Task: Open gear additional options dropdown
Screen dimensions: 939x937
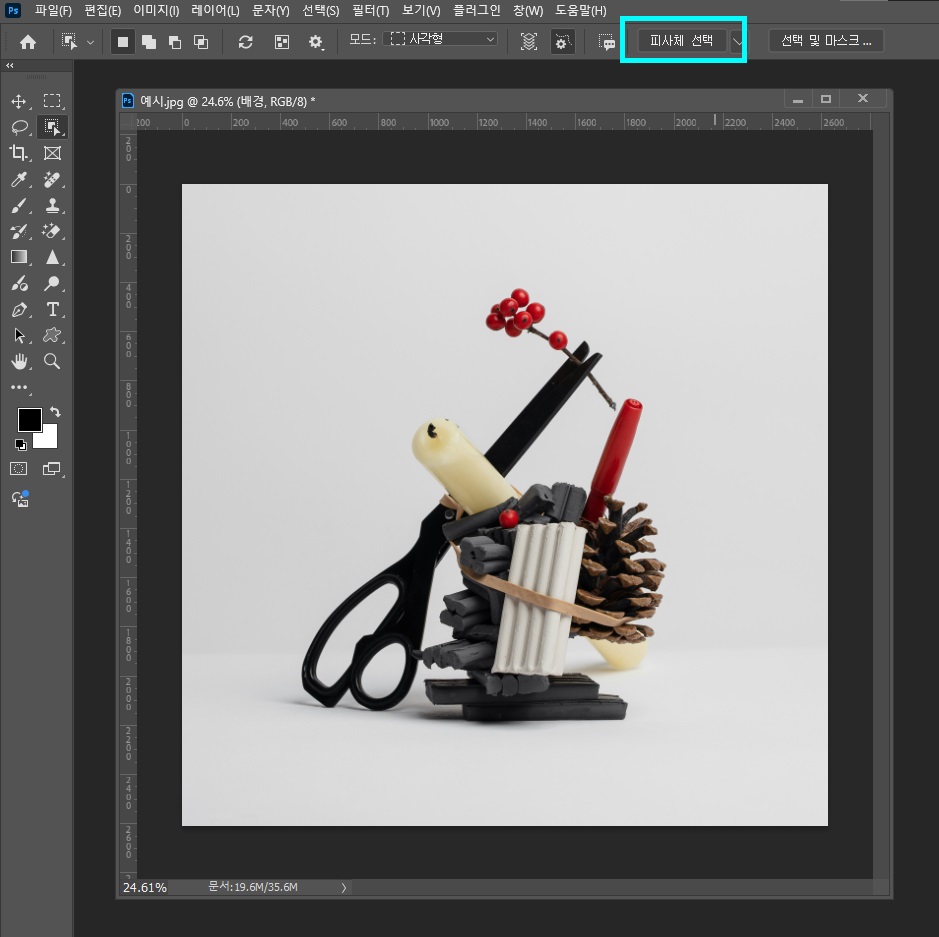Action: (x=316, y=42)
